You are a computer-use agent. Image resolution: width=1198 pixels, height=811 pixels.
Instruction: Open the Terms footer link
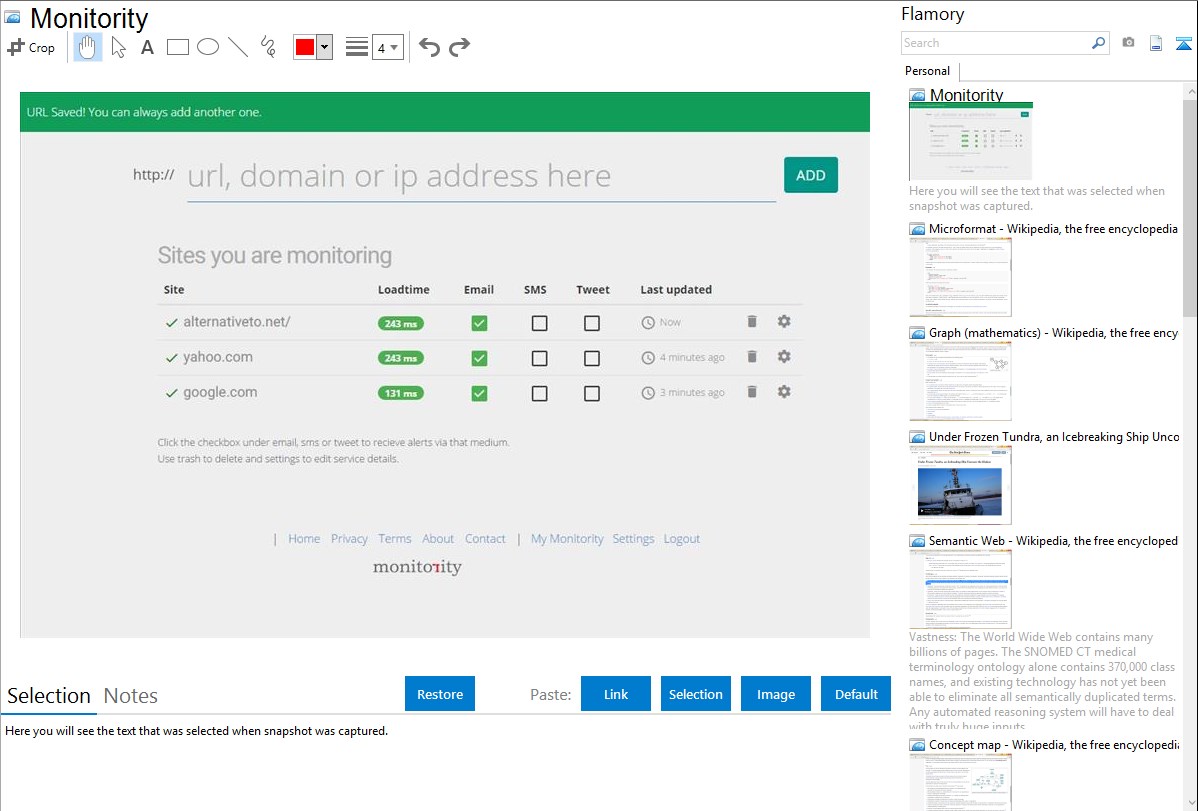(x=395, y=539)
